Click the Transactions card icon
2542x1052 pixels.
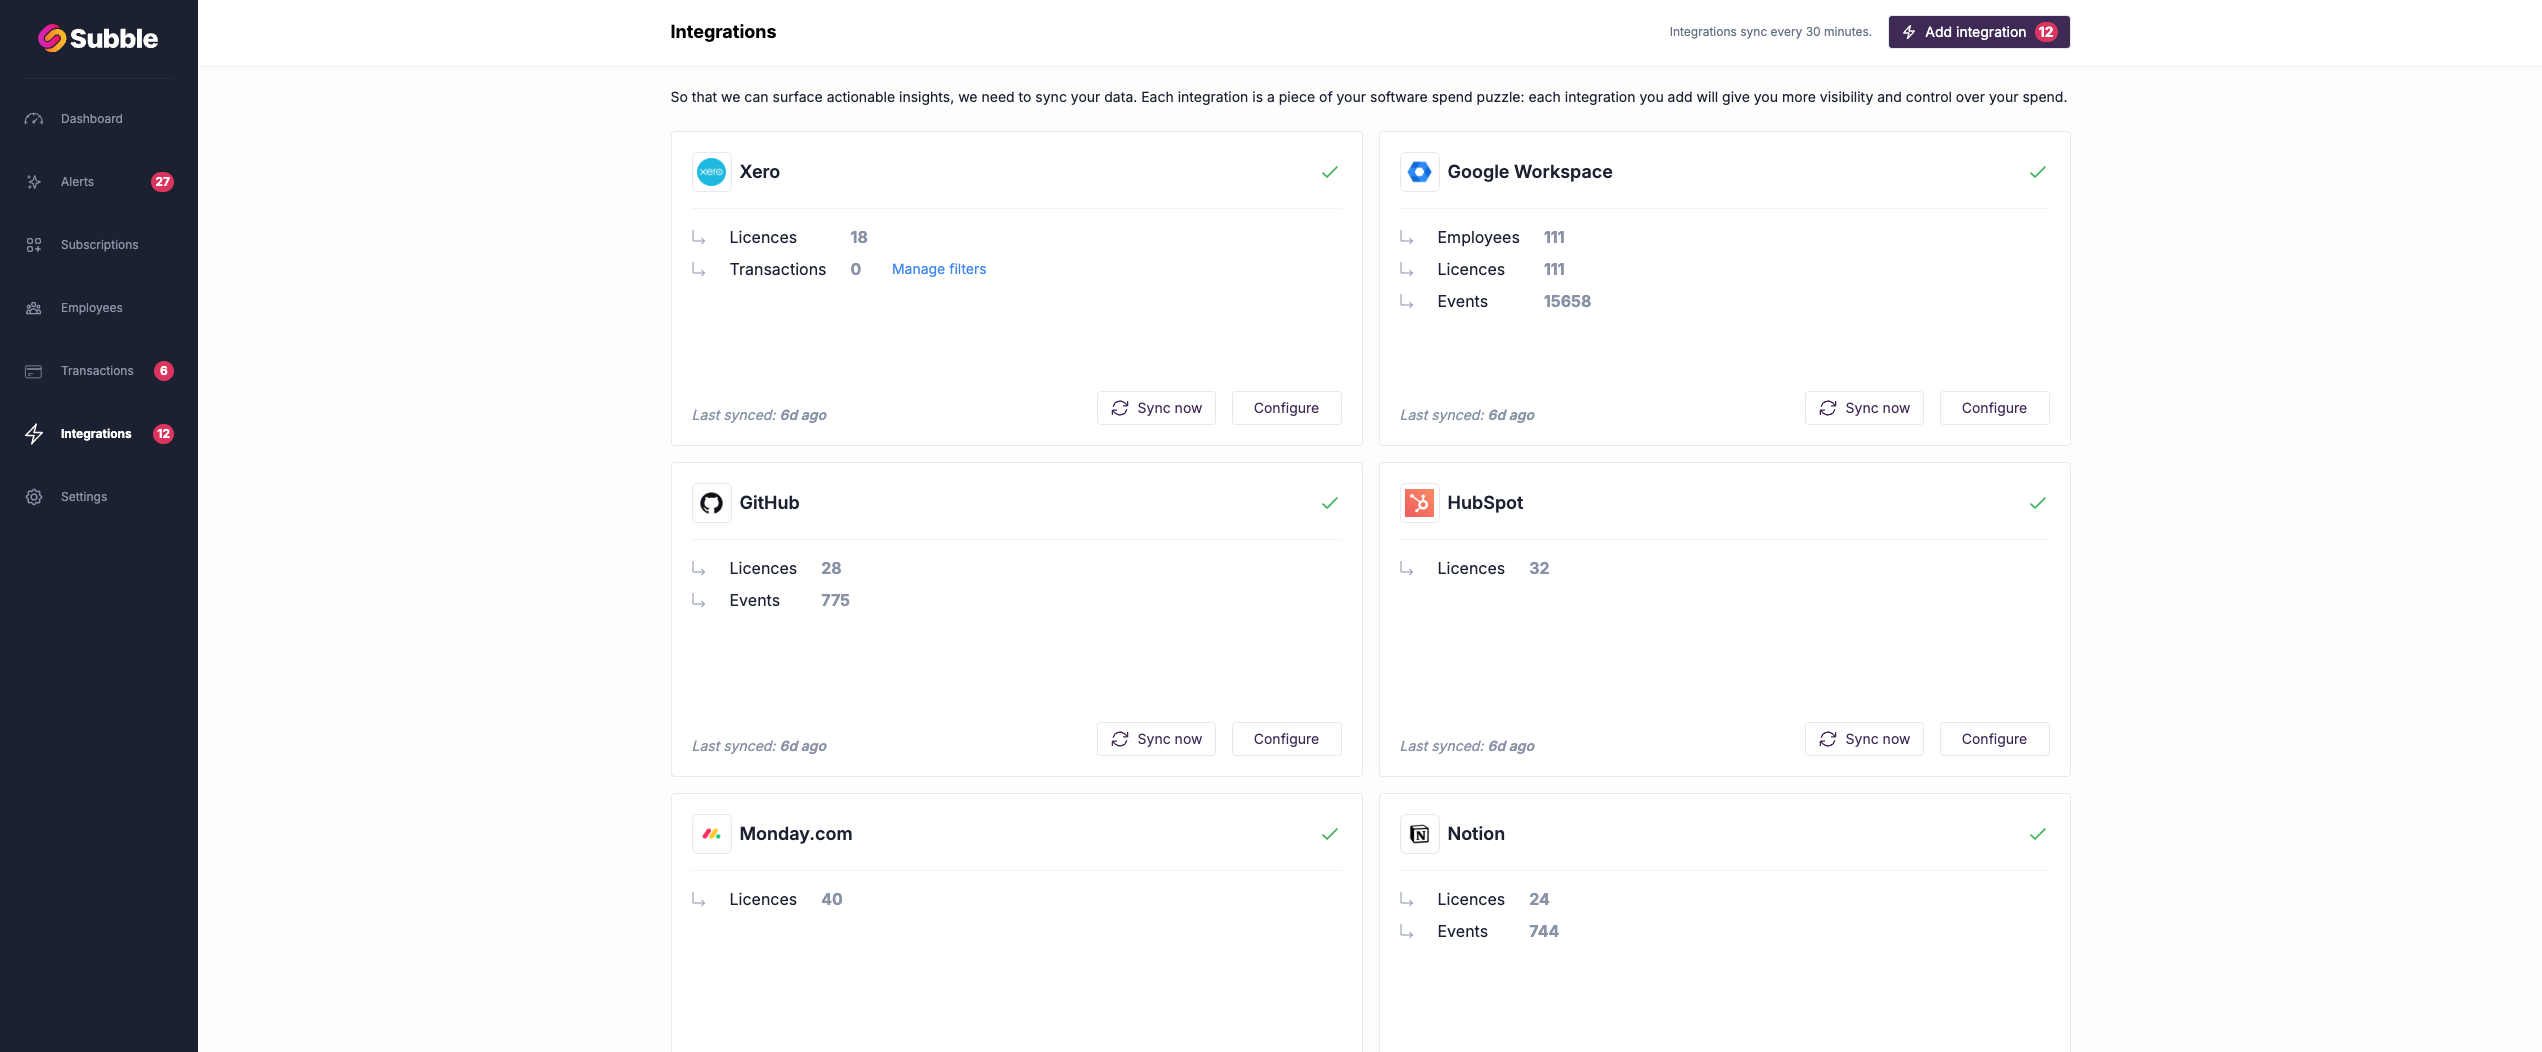point(34,371)
